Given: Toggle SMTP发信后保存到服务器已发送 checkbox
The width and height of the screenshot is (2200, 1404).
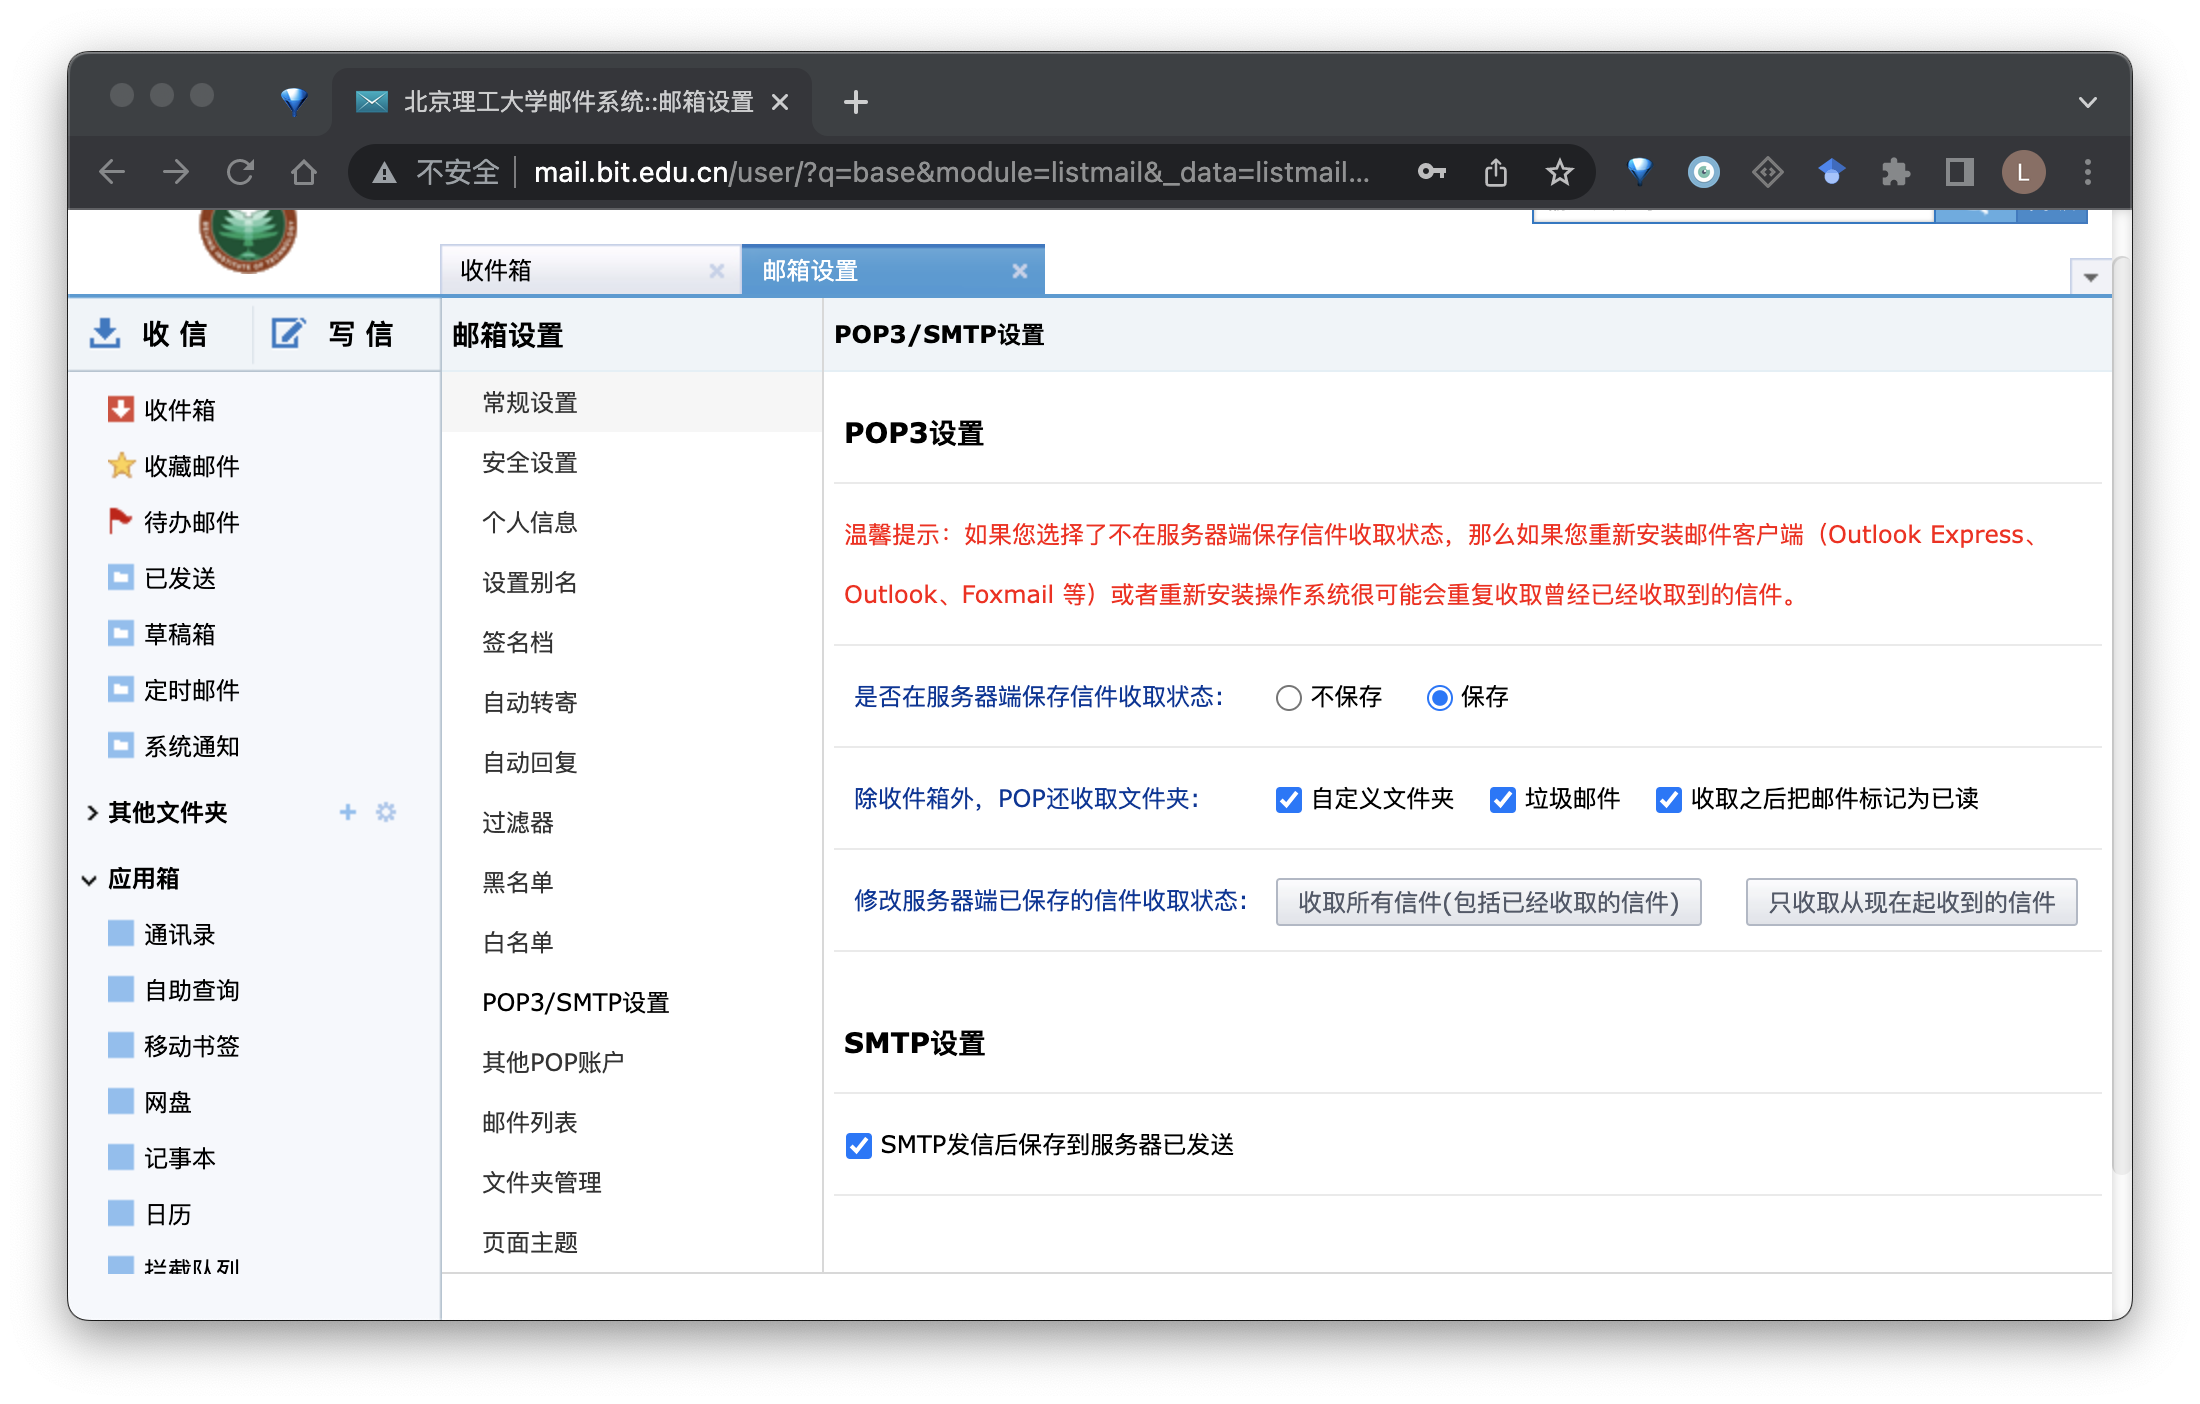Looking at the screenshot, I should [858, 1146].
